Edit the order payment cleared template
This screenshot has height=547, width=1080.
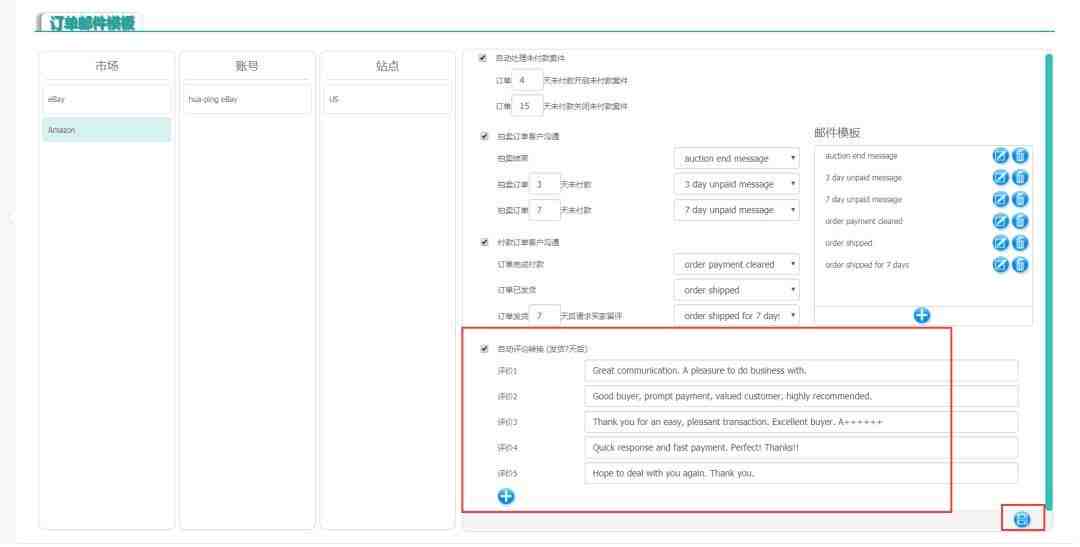point(1000,221)
